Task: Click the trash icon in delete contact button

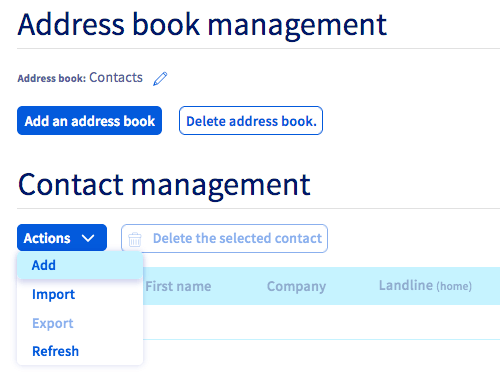Action: click(x=135, y=239)
